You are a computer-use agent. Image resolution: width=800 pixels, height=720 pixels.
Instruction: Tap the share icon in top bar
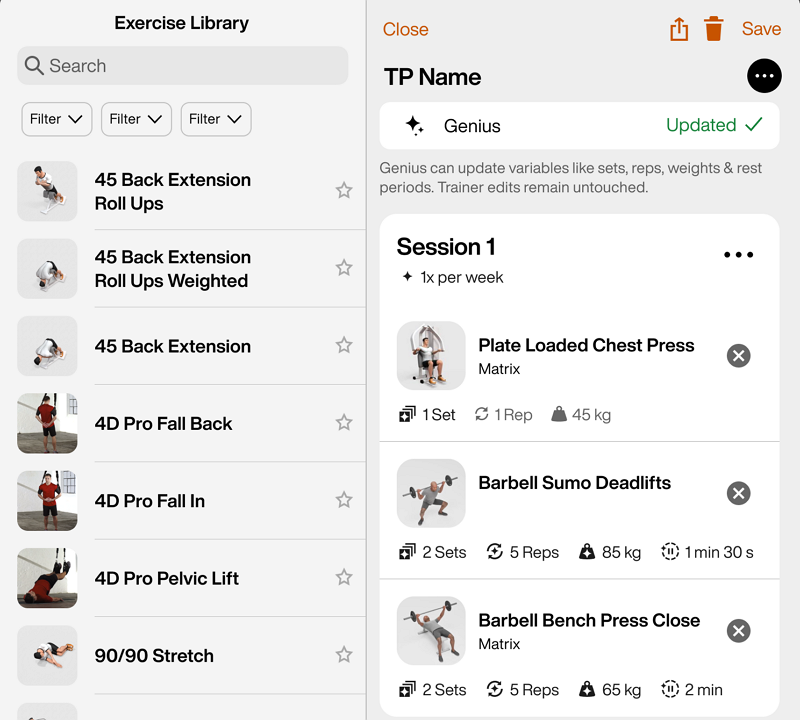click(679, 29)
